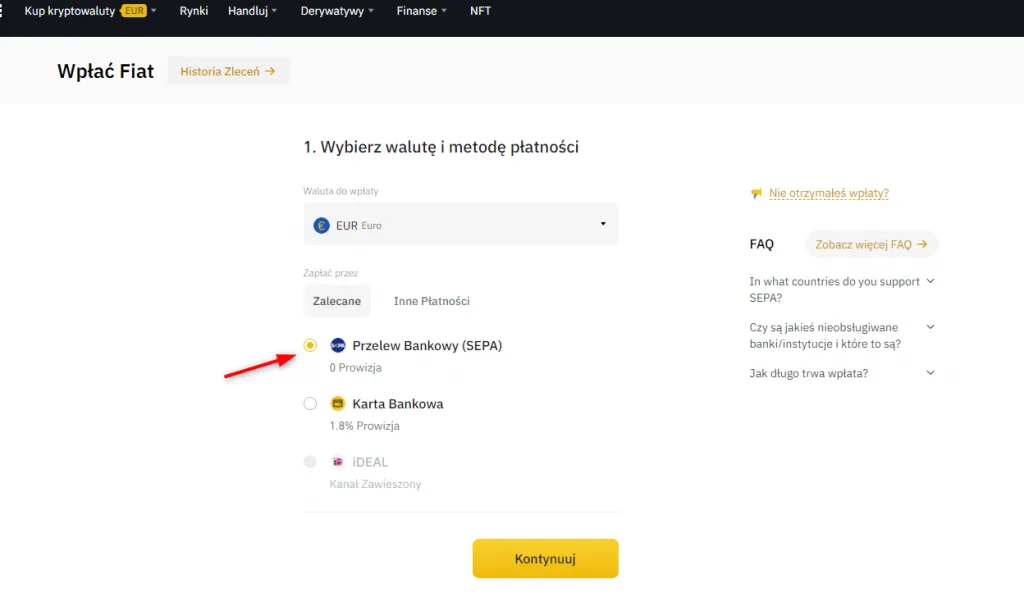This screenshot has height=597, width=1024.
Task: Open the EUR currency dropdown
Action: 461,225
